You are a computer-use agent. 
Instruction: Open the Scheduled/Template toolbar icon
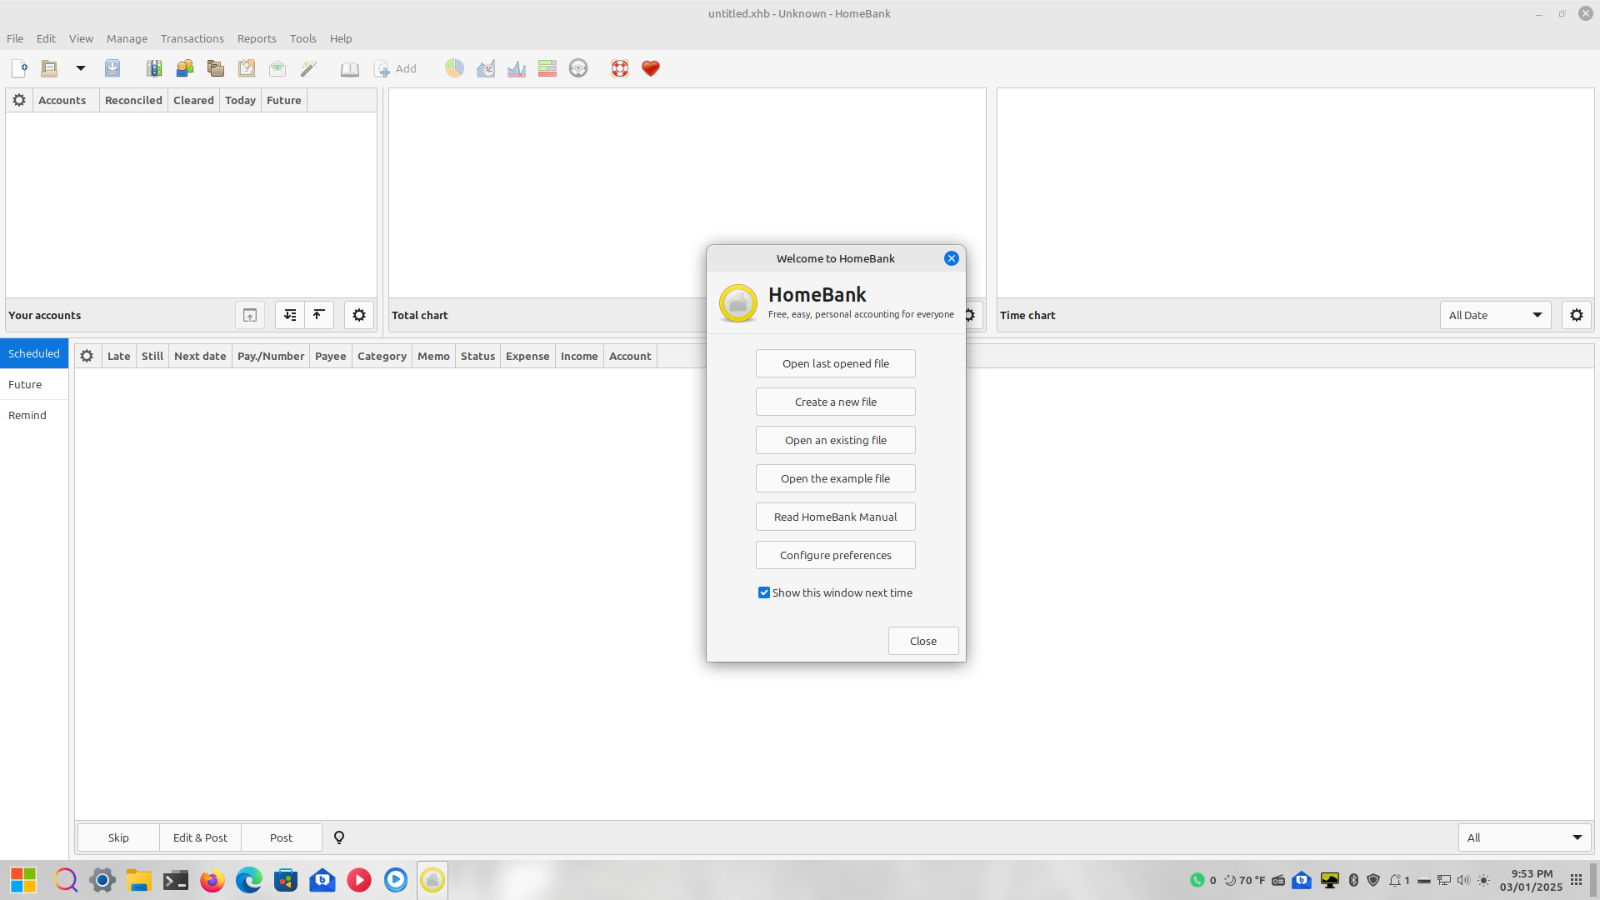tap(247, 68)
